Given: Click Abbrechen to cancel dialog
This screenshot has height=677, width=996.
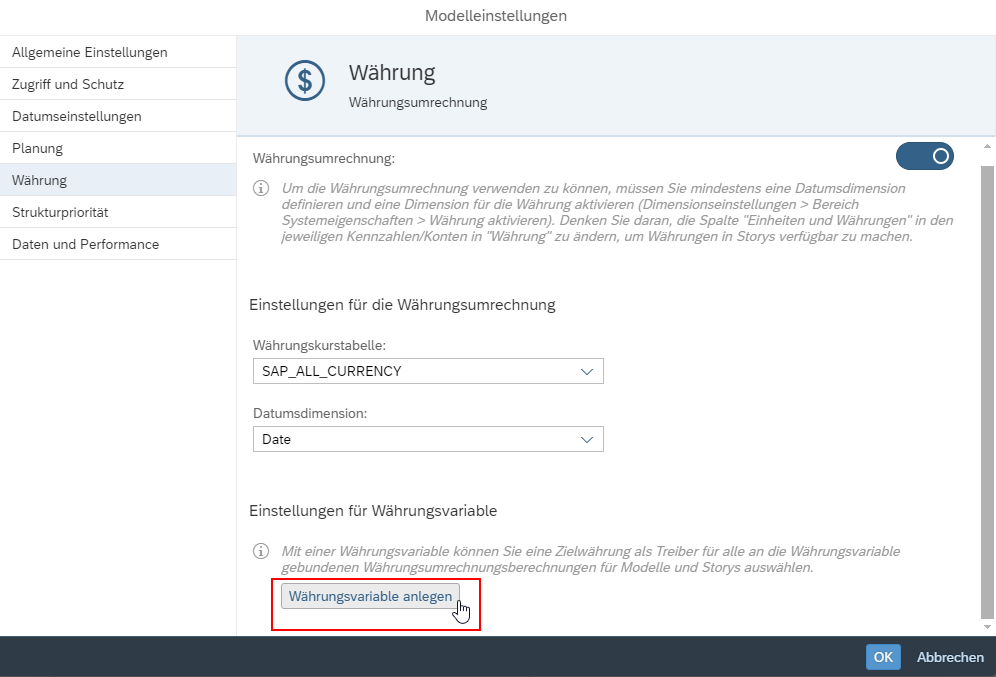Looking at the screenshot, I should point(950,657).
